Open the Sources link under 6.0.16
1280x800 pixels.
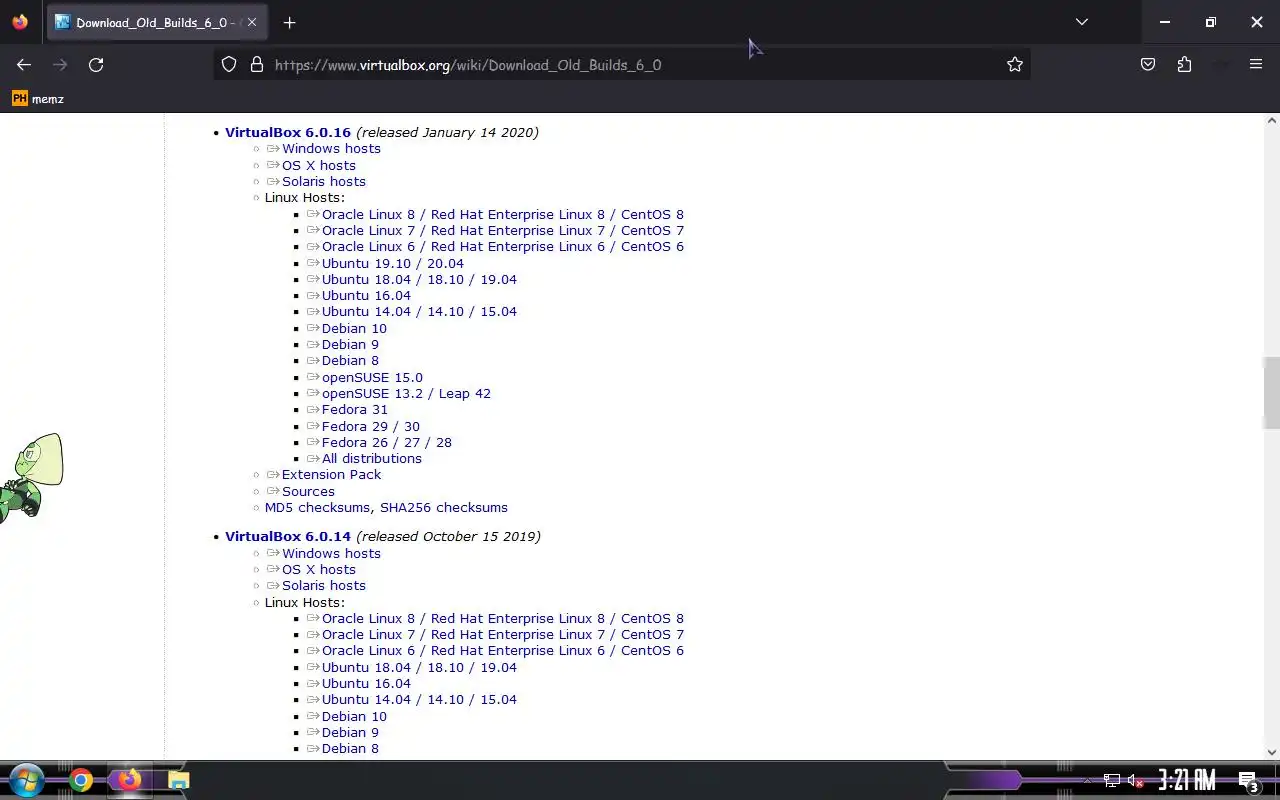click(308, 491)
